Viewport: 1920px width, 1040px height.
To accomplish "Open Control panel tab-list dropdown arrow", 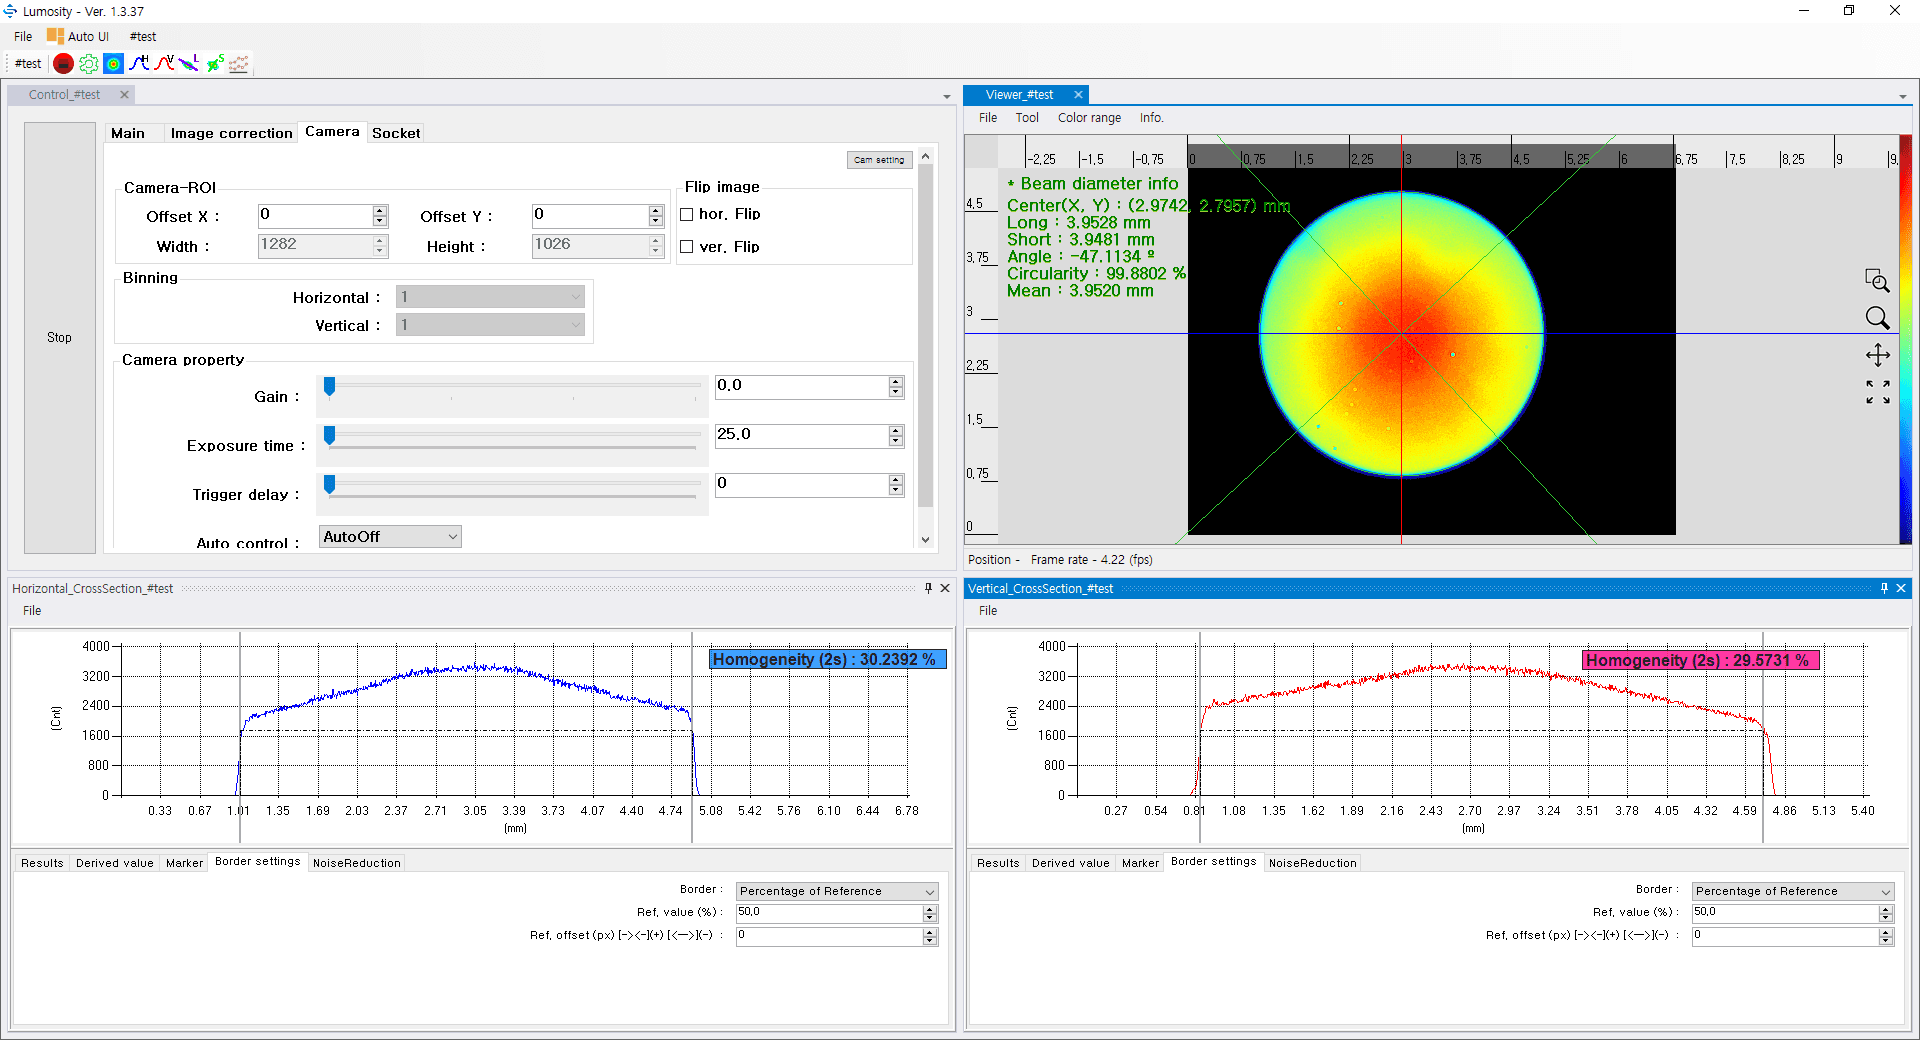I will click(x=946, y=97).
